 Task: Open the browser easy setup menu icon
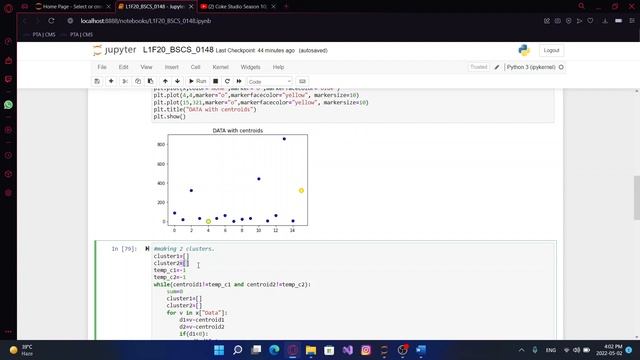632,21
